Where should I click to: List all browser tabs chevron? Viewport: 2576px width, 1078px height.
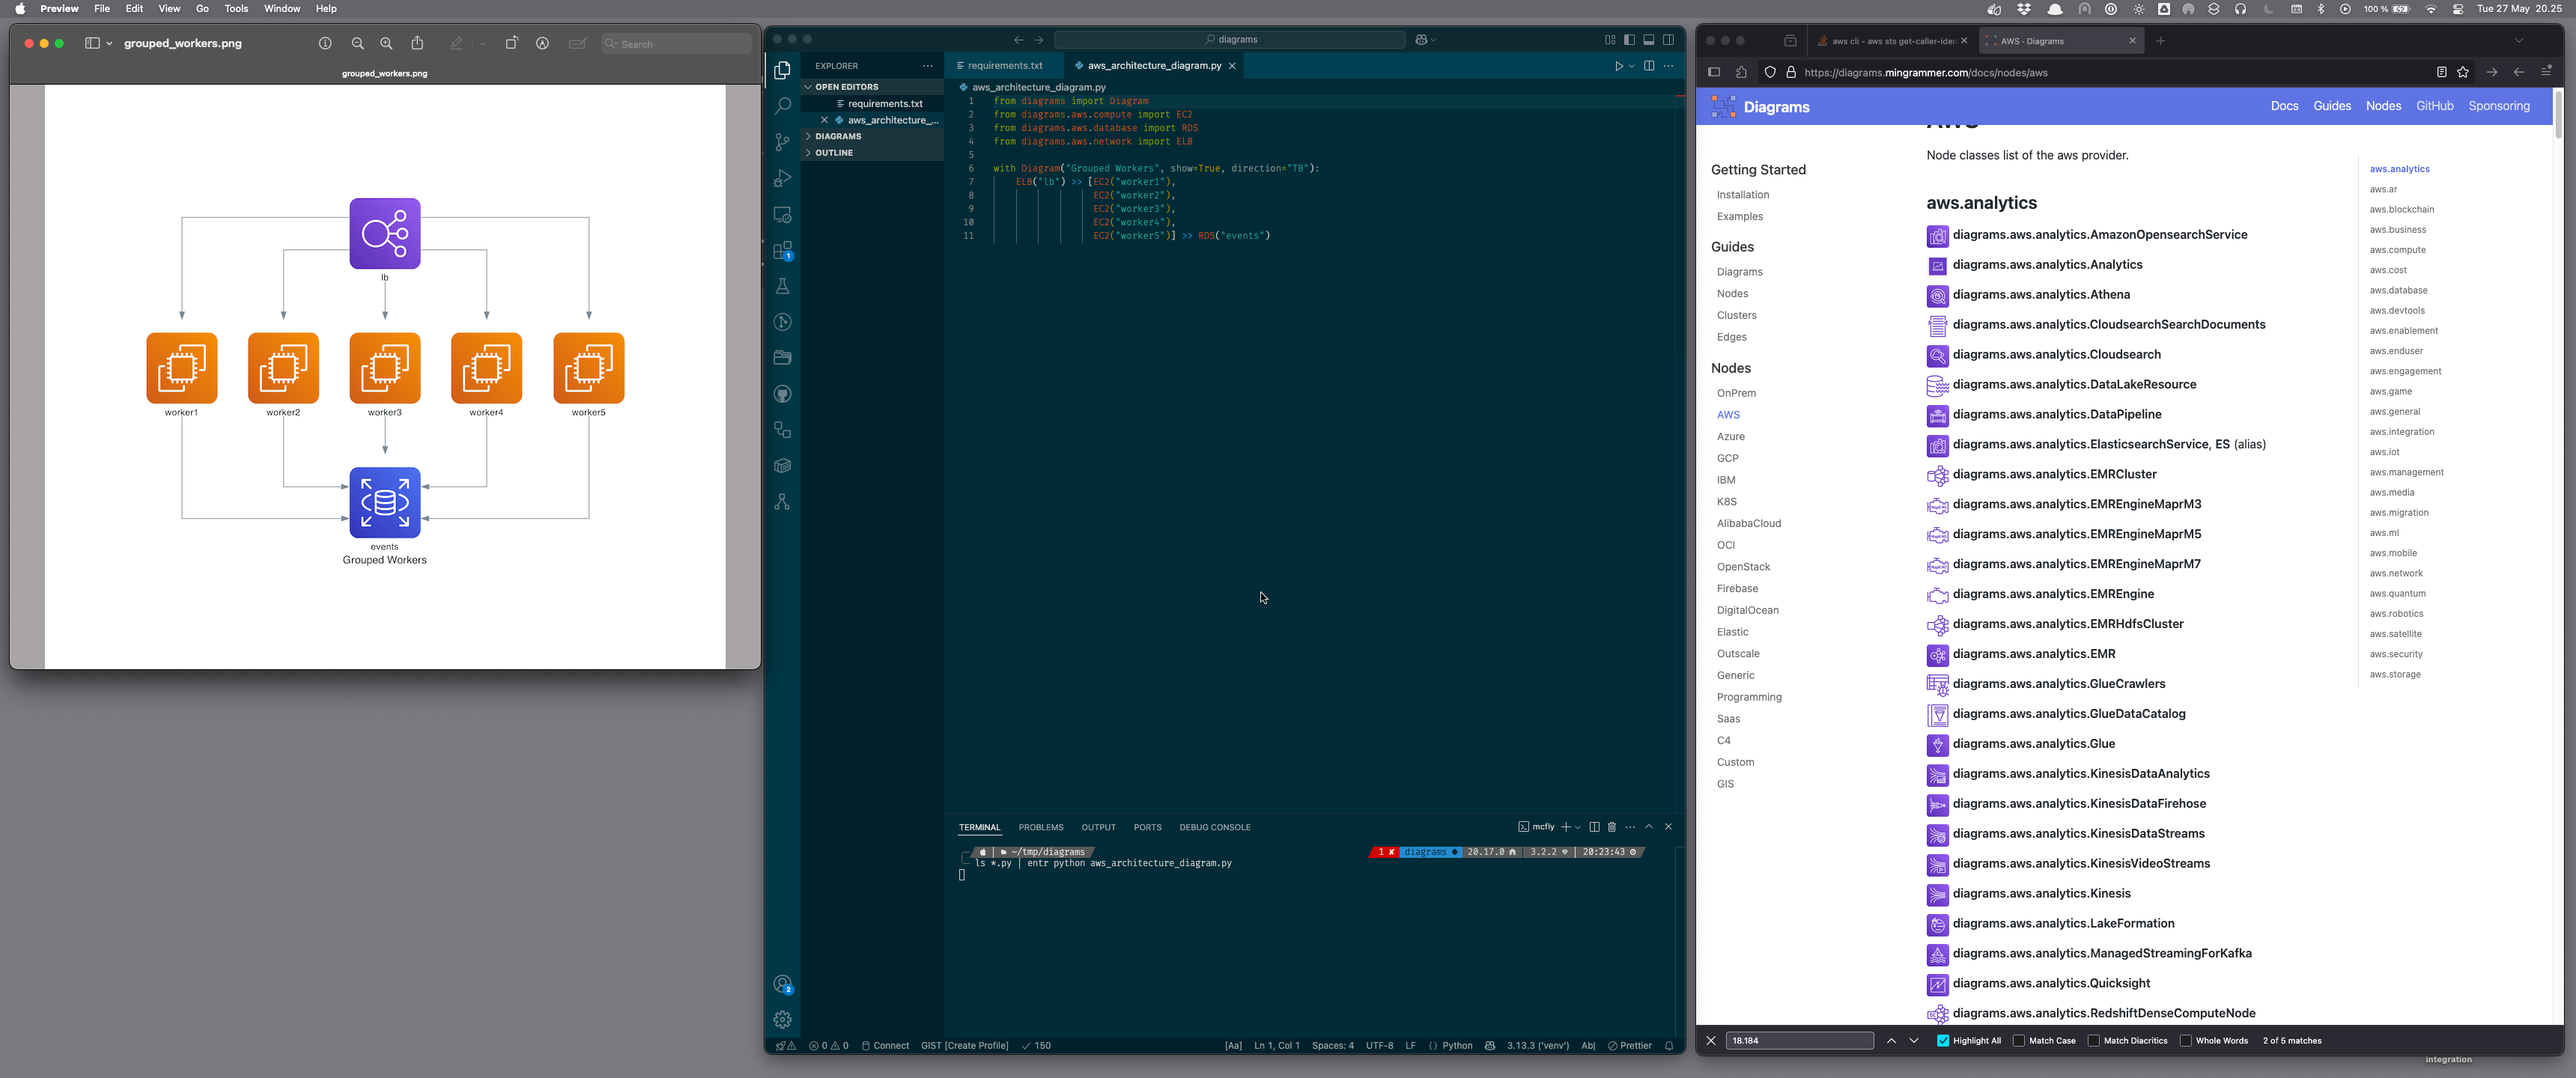pos(2519,41)
